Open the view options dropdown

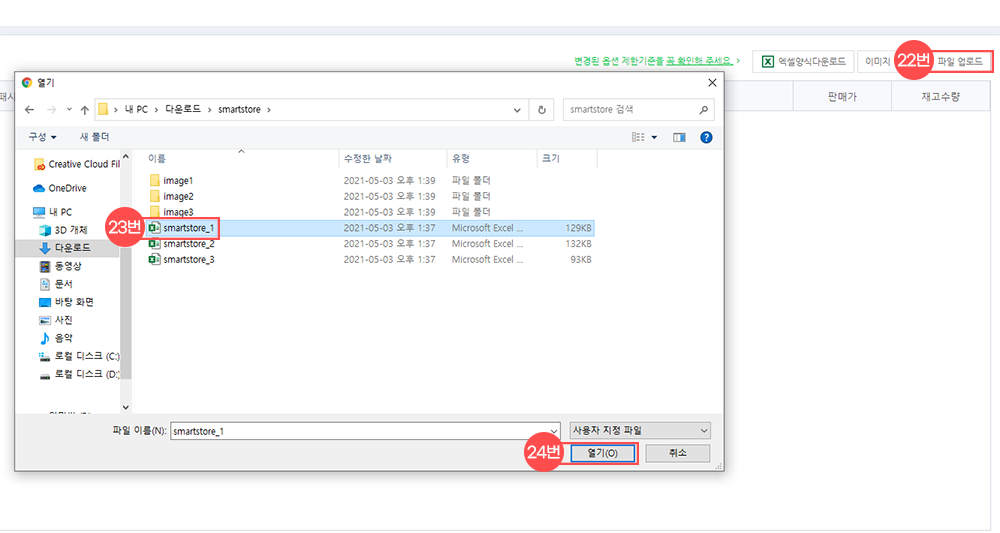point(654,137)
